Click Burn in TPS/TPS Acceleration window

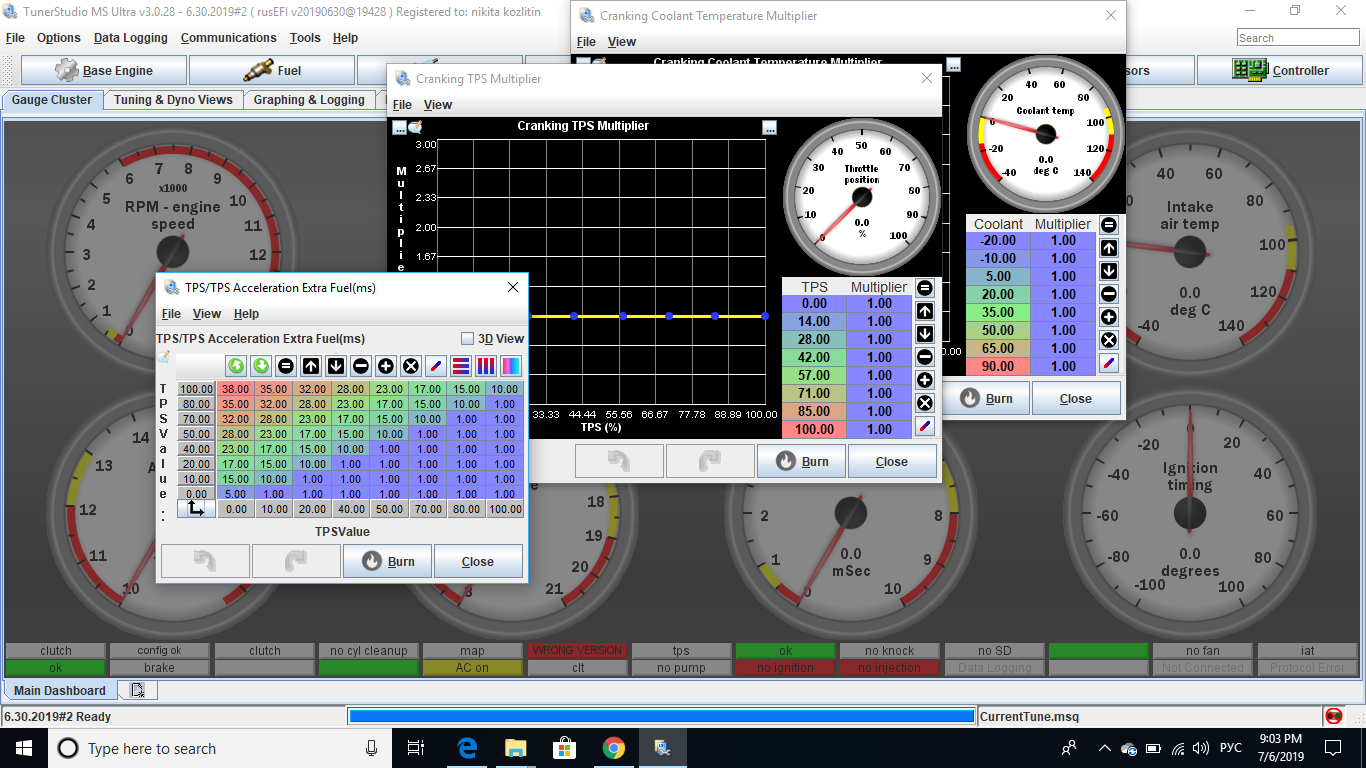tap(387, 561)
